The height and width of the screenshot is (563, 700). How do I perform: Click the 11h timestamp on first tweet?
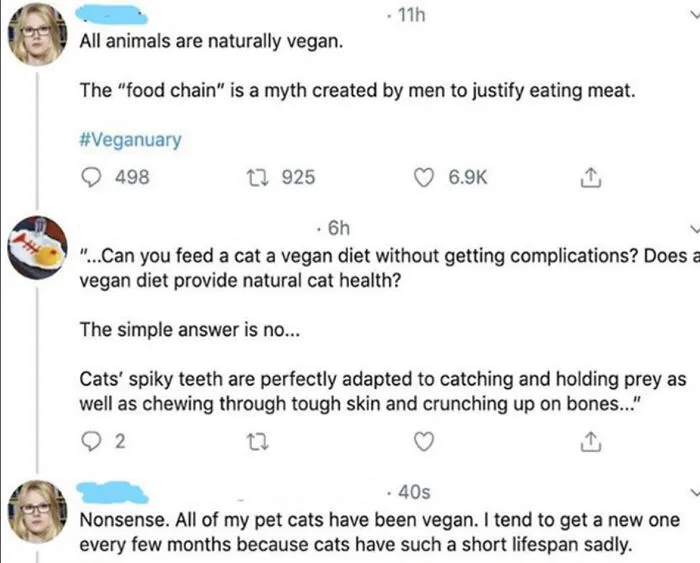click(411, 16)
